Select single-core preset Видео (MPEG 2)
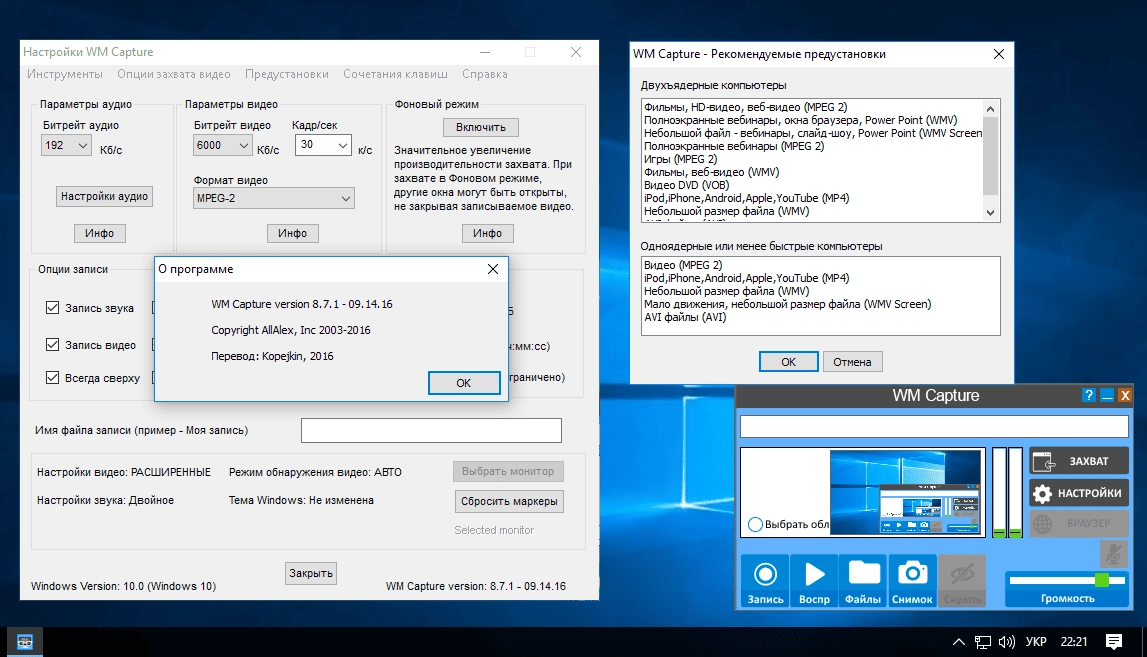The image size is (1147, 657). tap(682, 265)
